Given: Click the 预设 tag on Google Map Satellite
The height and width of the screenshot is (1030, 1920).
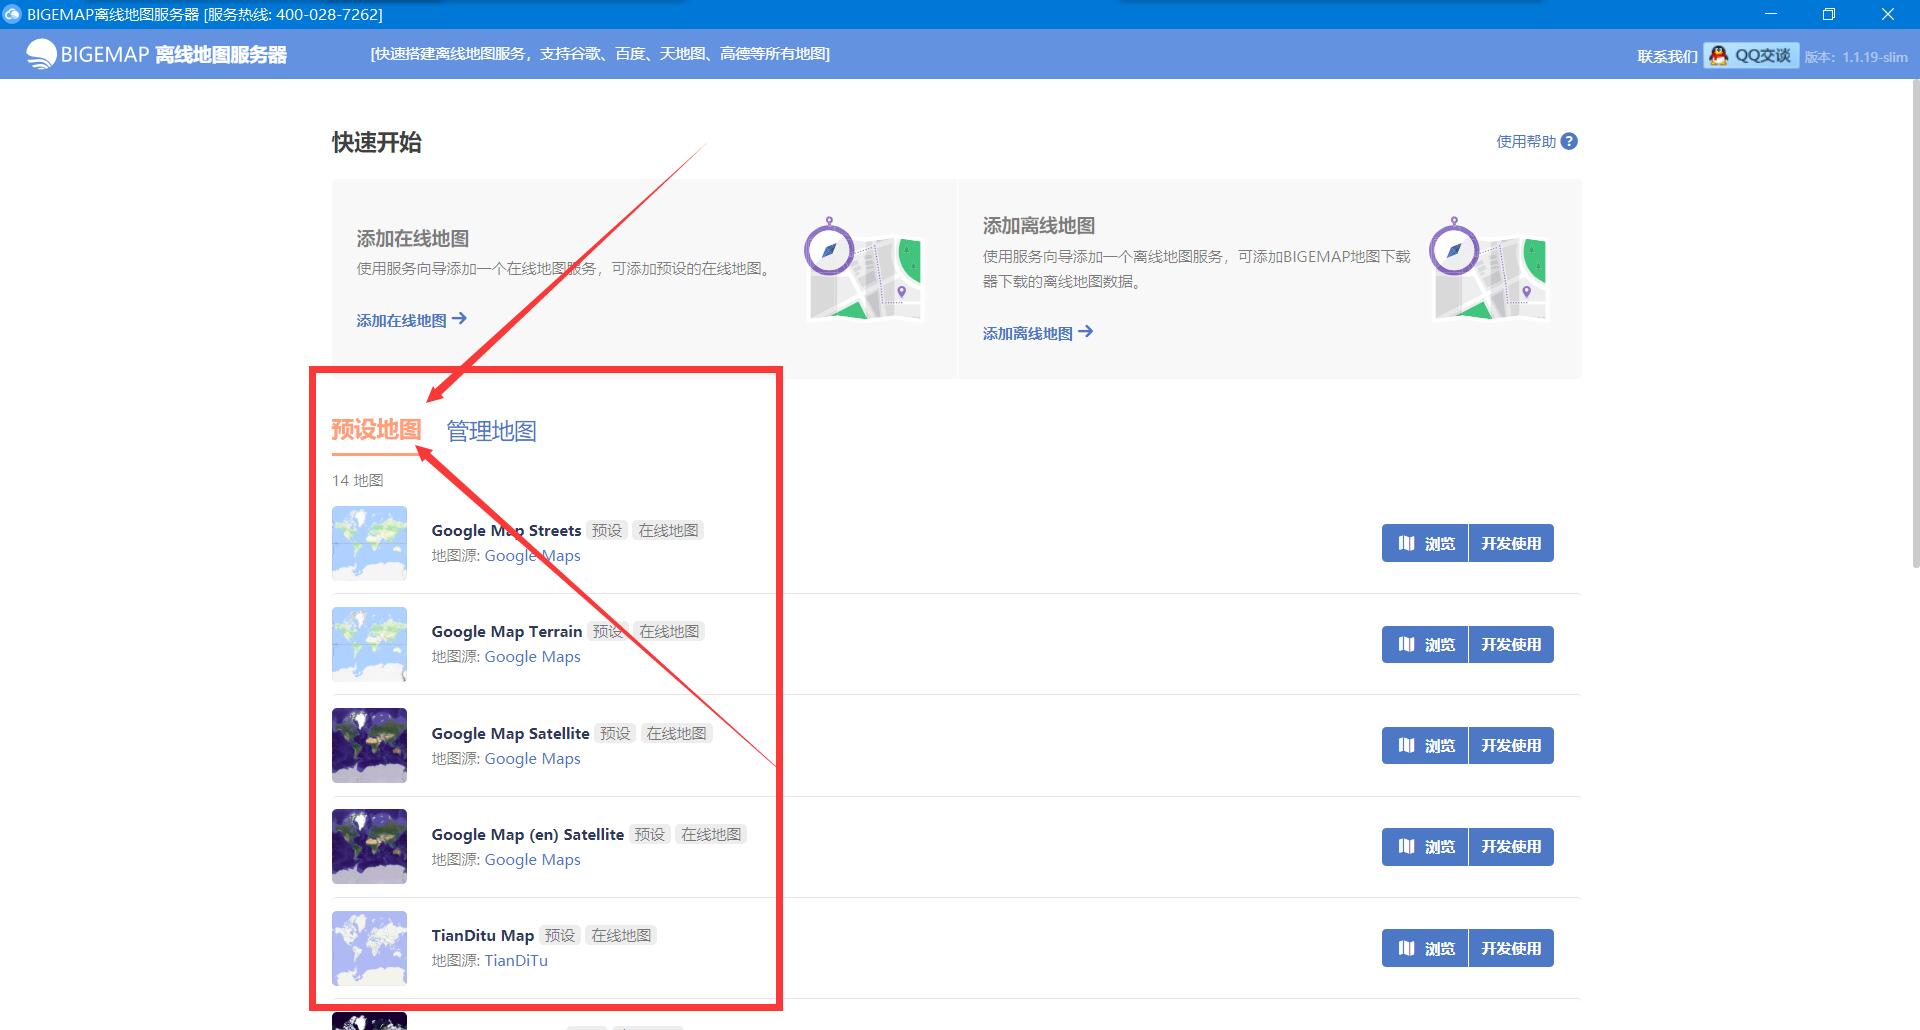Looking at the screenshot, I should click(615, 733).
